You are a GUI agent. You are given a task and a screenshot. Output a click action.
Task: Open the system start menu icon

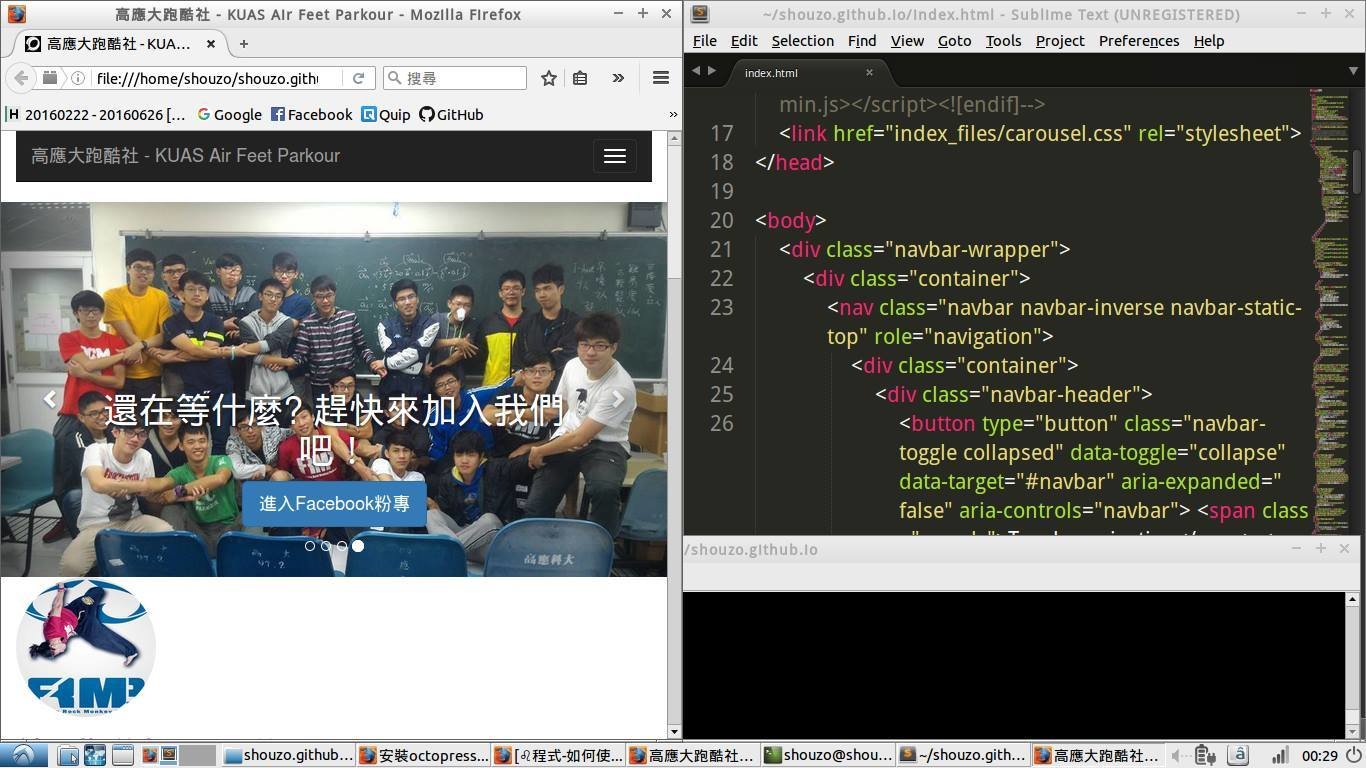click(x=22, y=755)
